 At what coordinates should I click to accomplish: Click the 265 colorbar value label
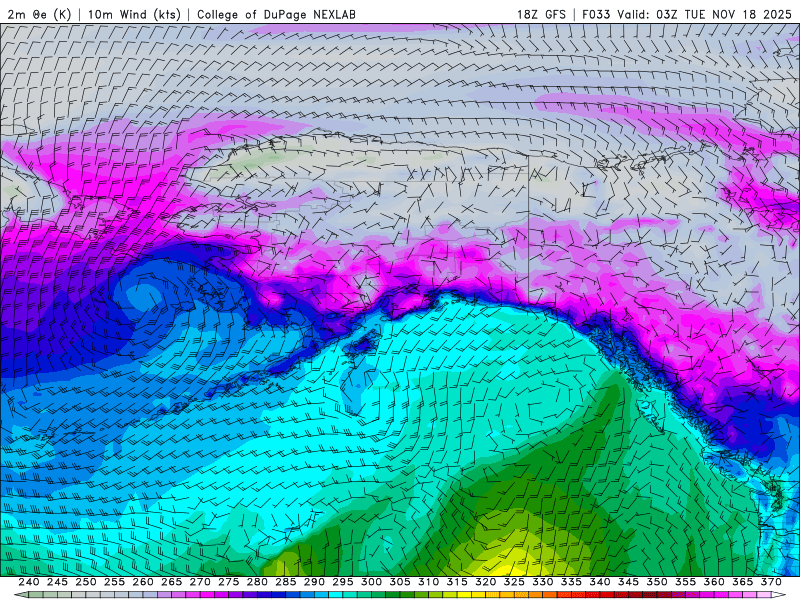coord(171,582)
